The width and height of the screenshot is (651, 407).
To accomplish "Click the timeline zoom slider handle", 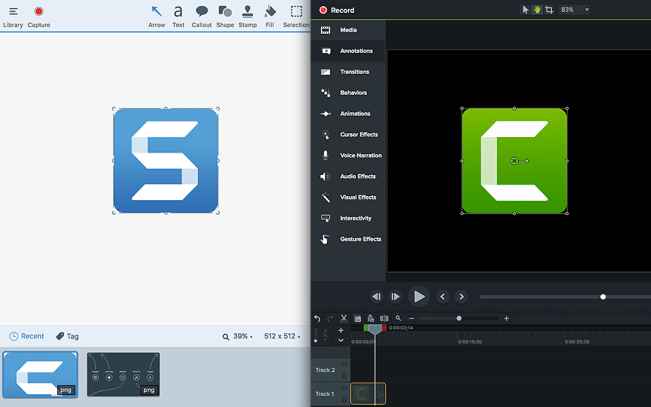I will 459,318.
